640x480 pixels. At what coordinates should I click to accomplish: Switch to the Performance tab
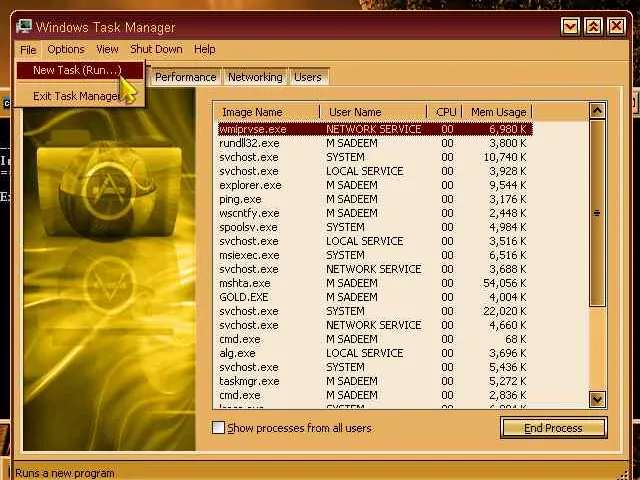tap(186, 77)
